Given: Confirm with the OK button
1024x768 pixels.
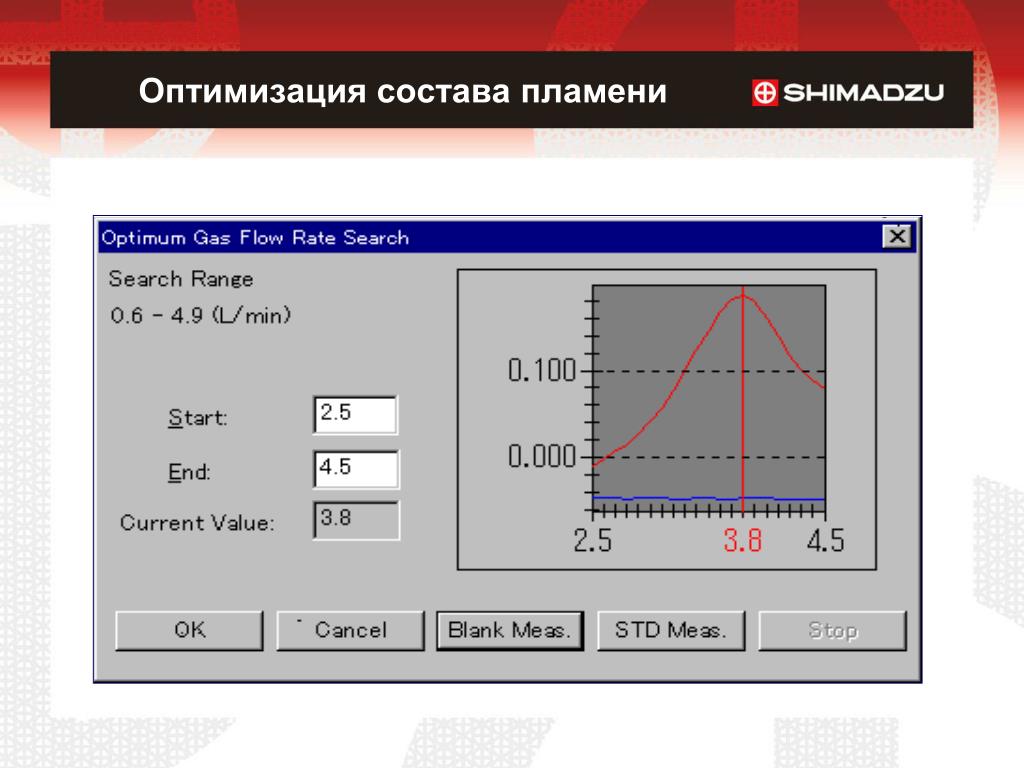Looking at the screenshot, I should tap(189, 630).
